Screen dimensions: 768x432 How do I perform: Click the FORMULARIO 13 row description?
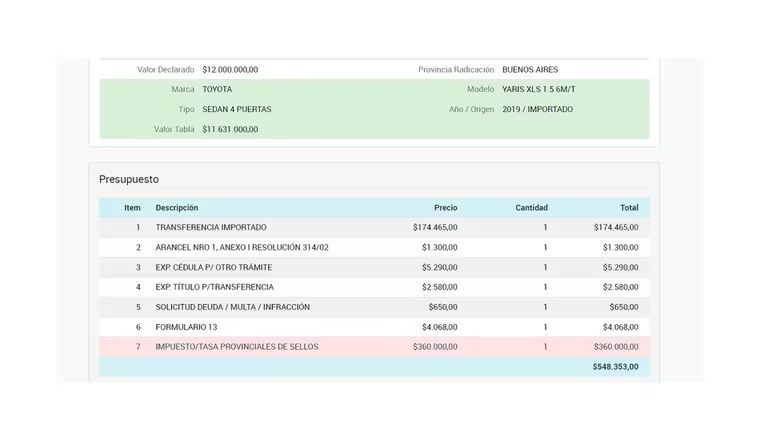(186, 327)
